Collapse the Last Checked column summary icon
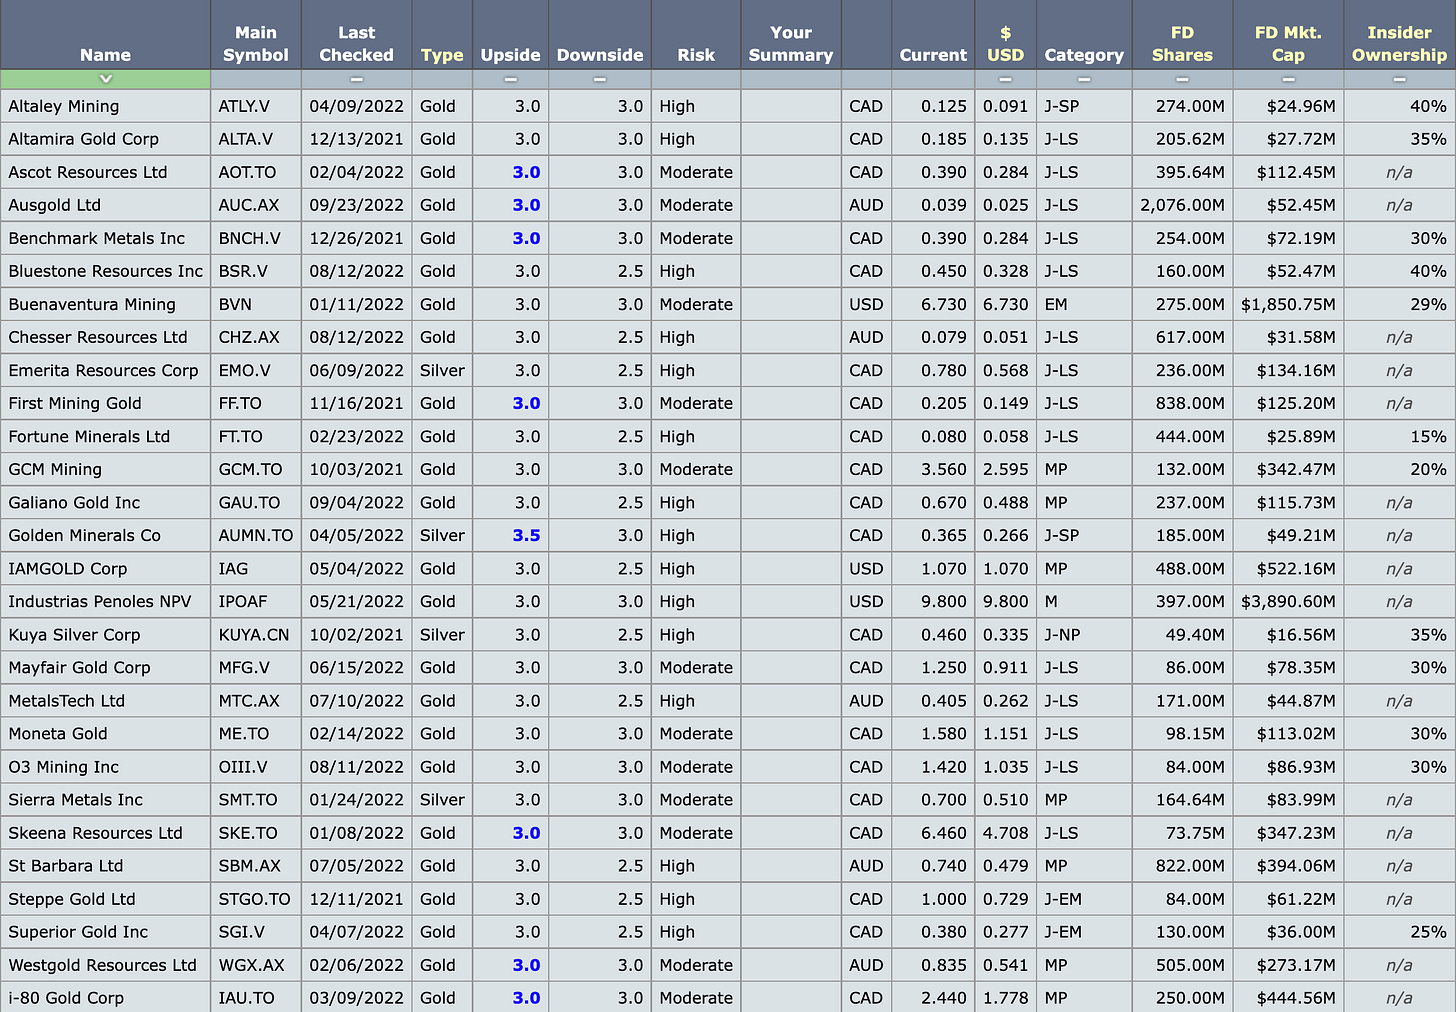Image resolution: width=1456 pixels, height=1012 pixels. pos(356,79)
